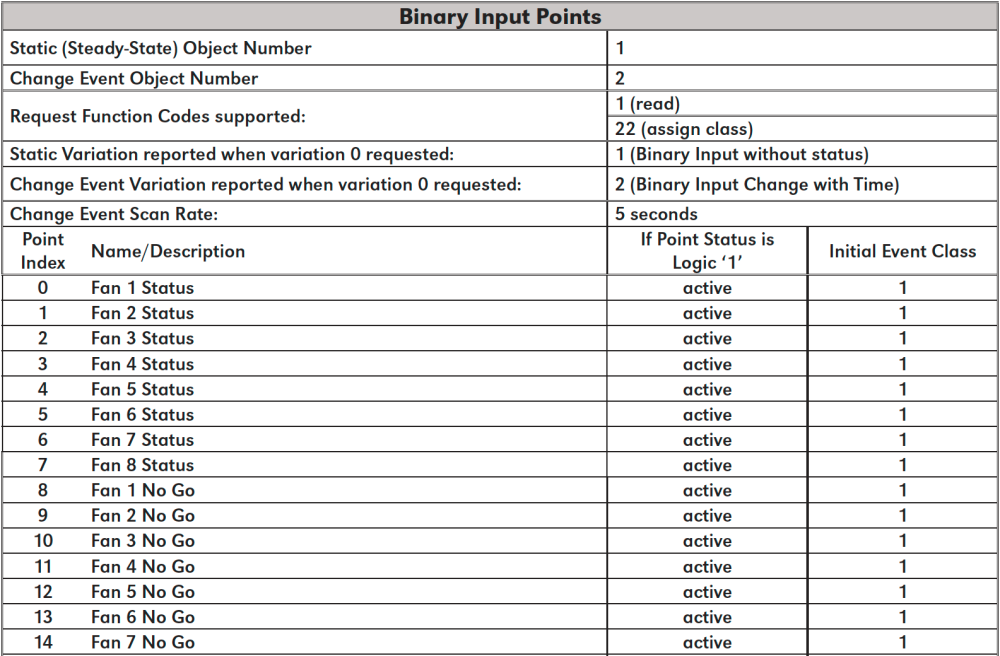
Task: Select the Fan 5 No Go row name
Action: click(143, 592)
